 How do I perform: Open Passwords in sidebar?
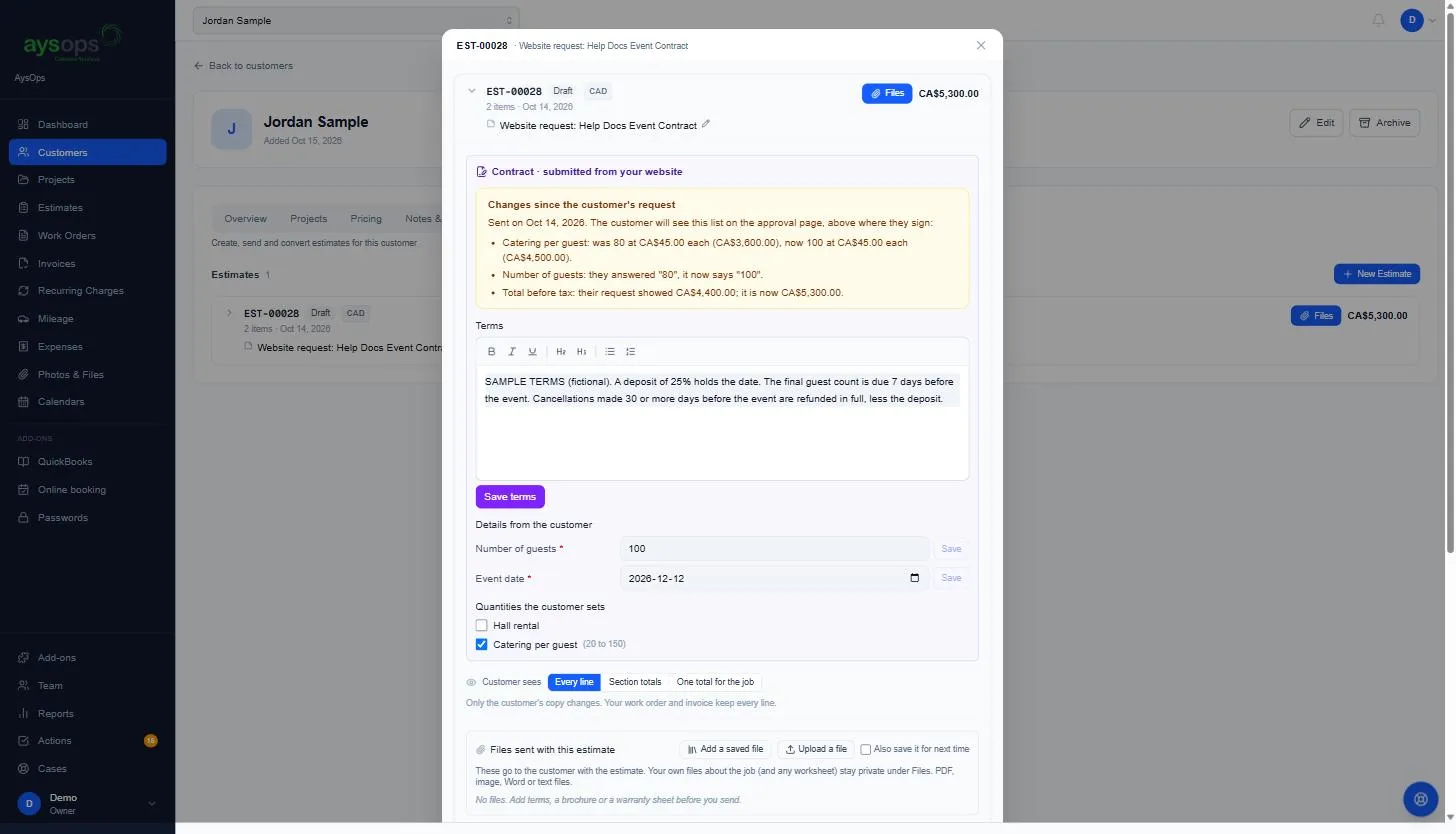pos(87,518)
